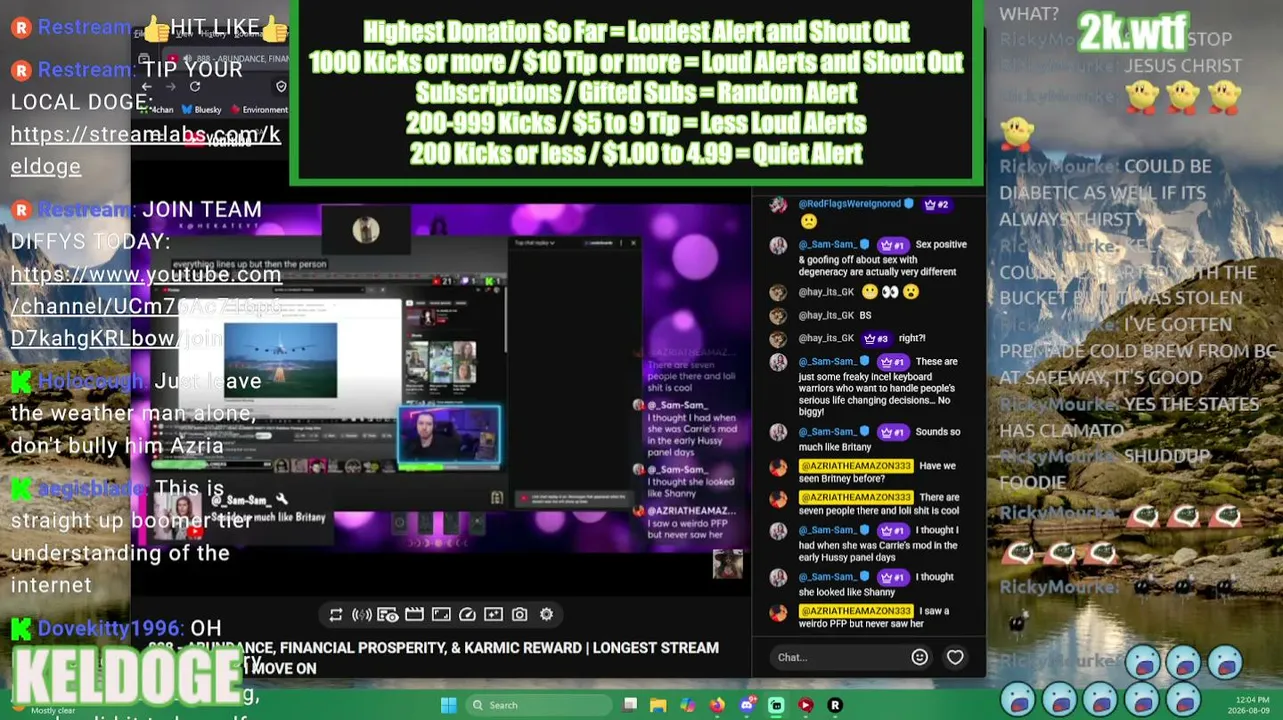The image size is (1283, 720).
Task: Open the Bluesky bookmark
Action: (201, 110)
